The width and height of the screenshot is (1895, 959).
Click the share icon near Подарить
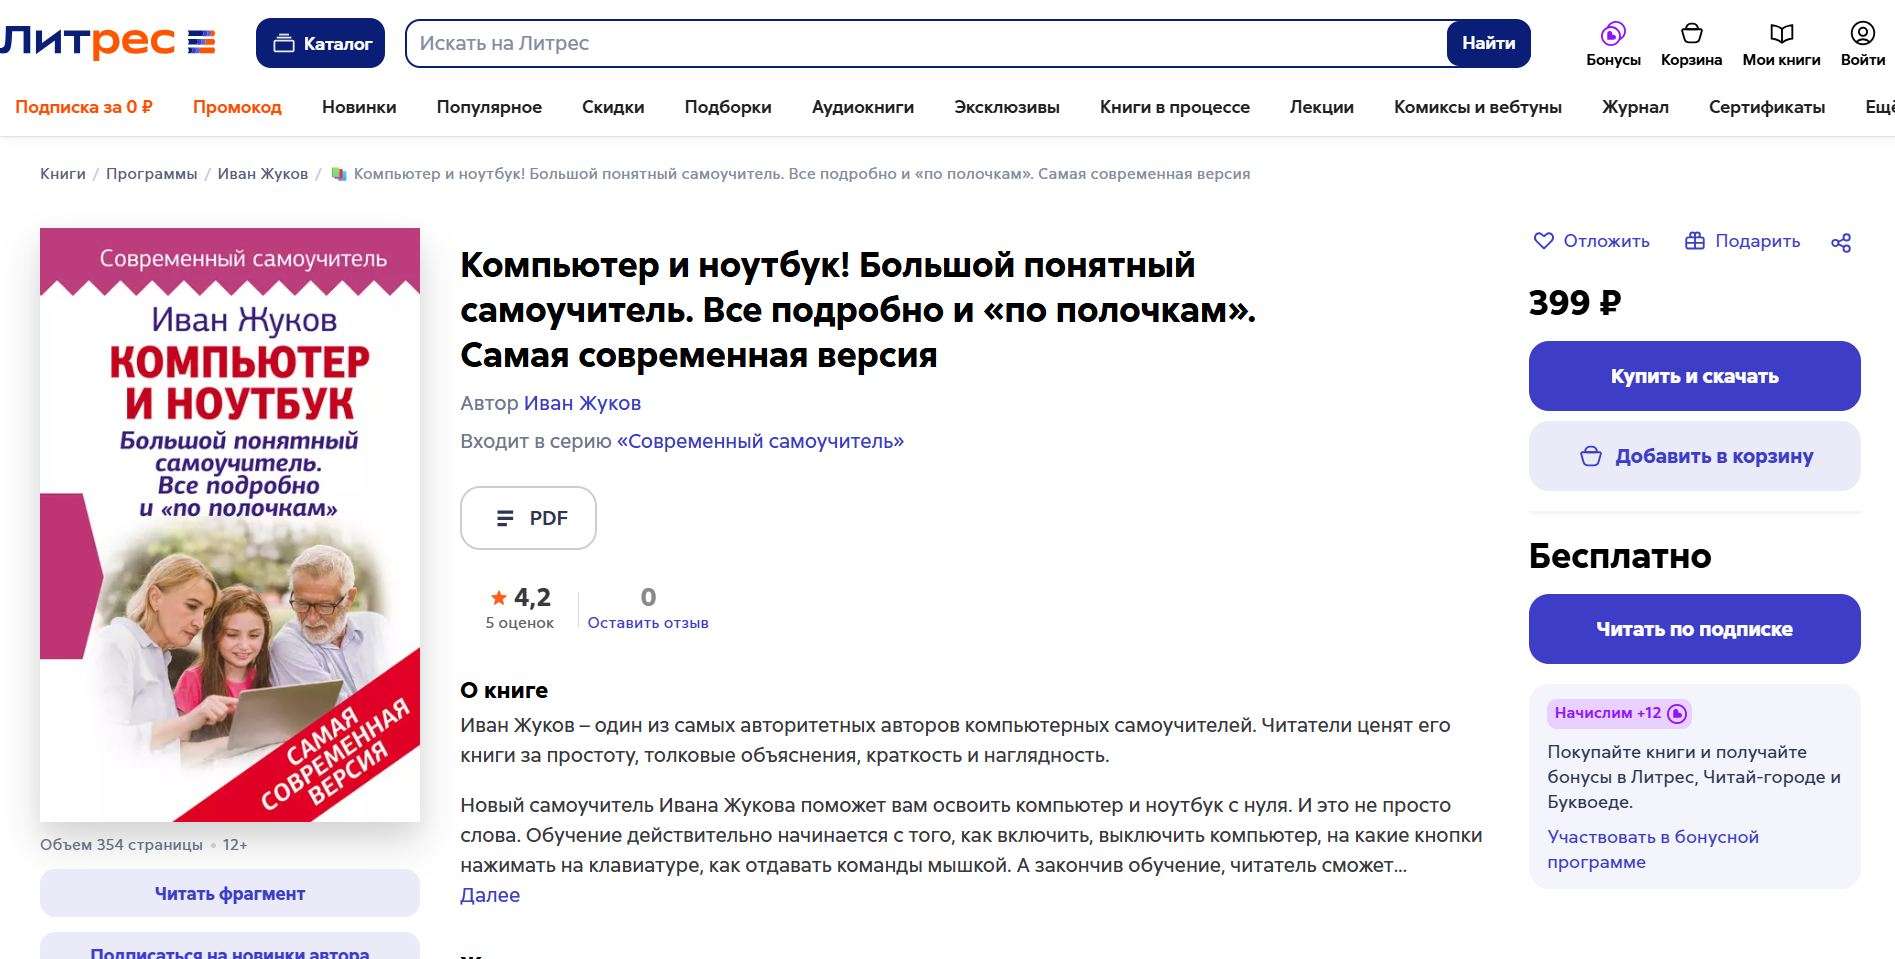(1841, 242)
